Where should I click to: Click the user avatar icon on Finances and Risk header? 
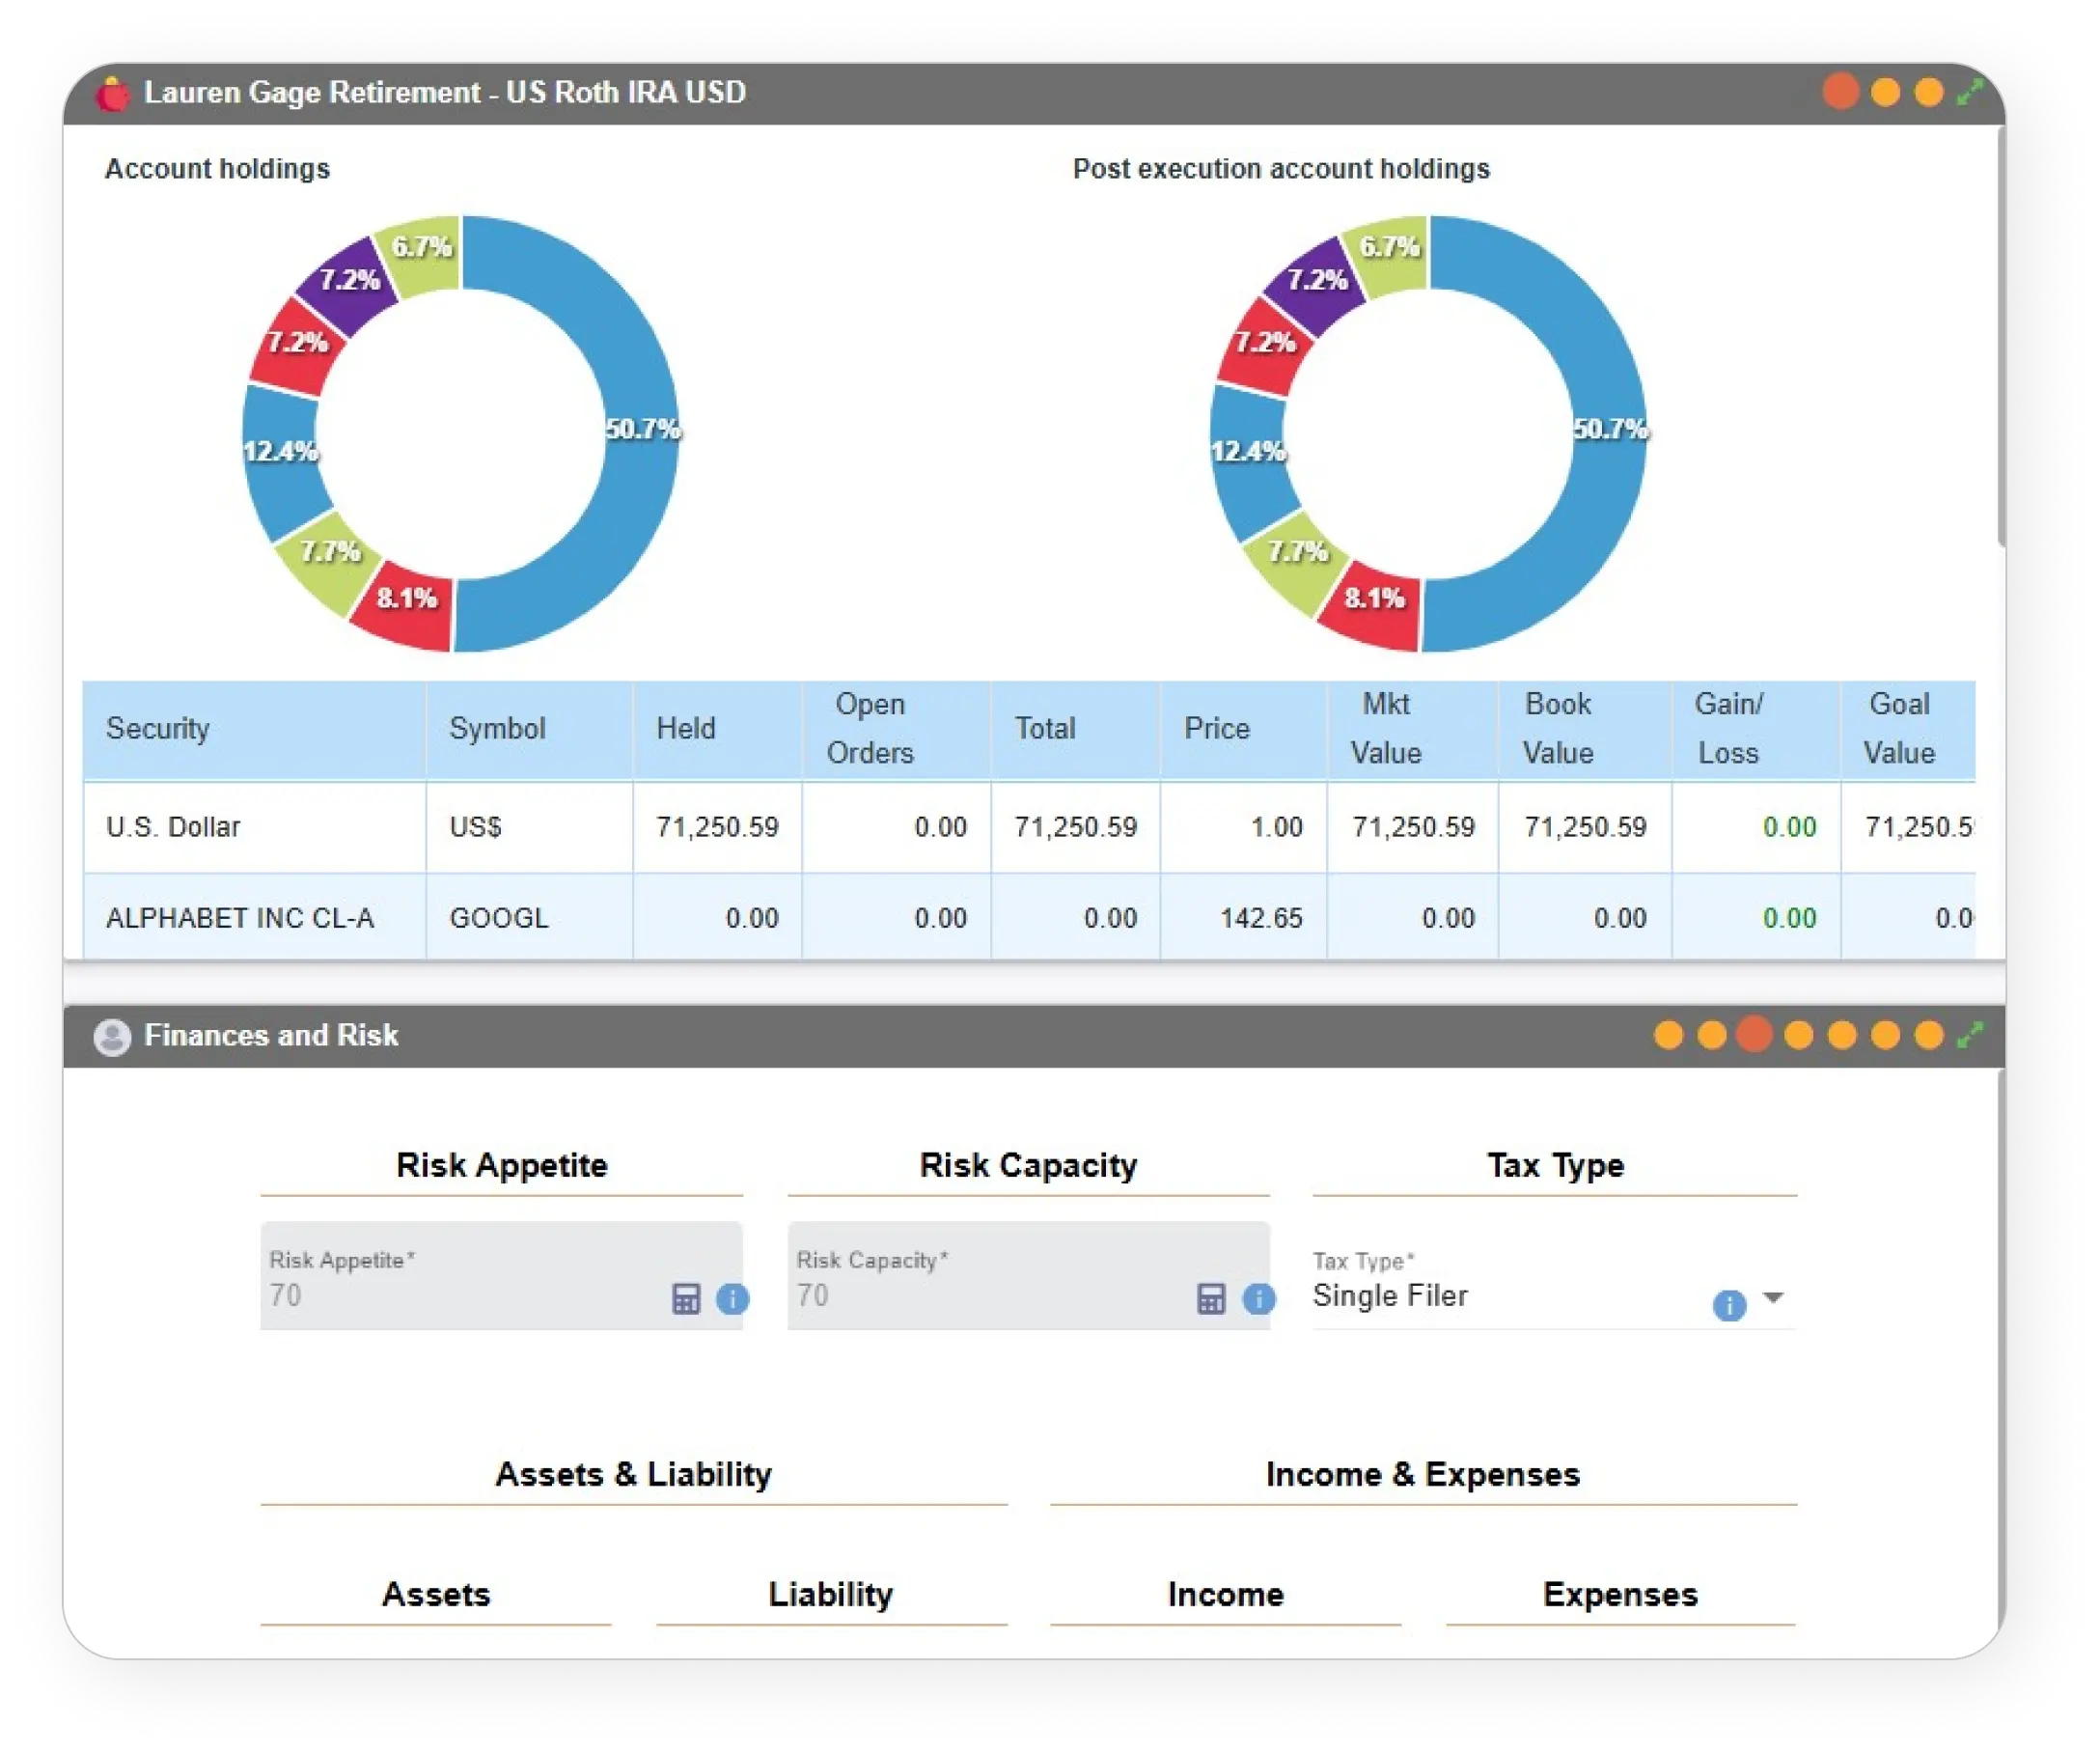(x=113, y=1037)
